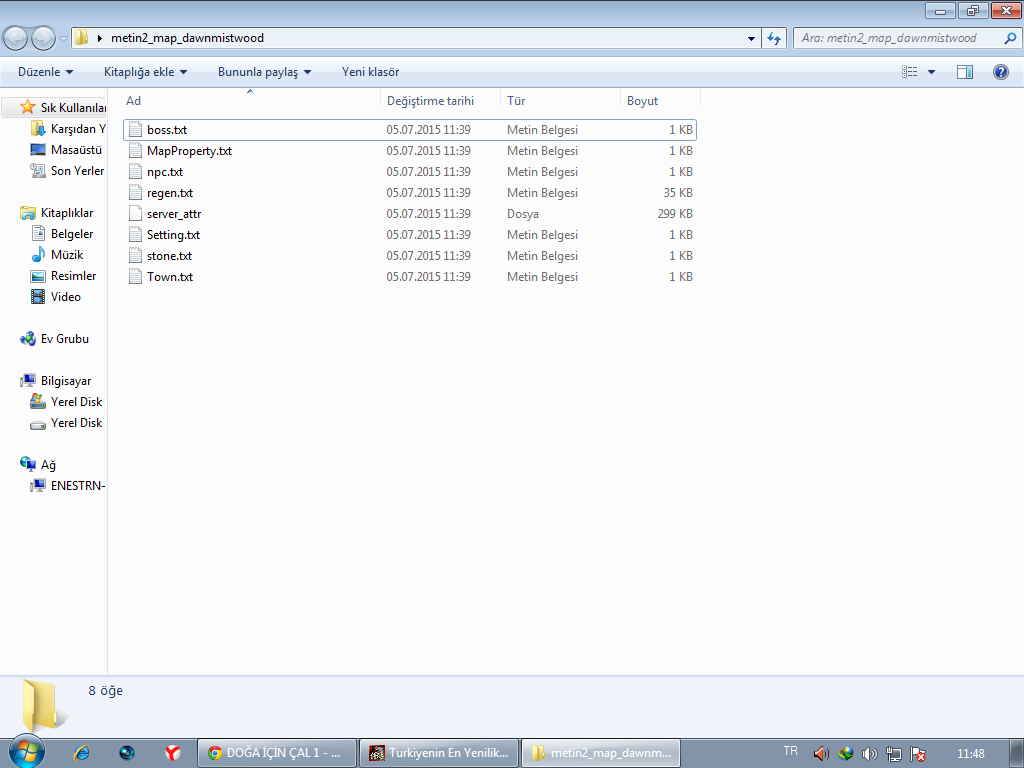Open Ağ network in the sidebar
The height and width of the screenshot is (768, 1024).
pyautogui.click(x=39, y=464)
